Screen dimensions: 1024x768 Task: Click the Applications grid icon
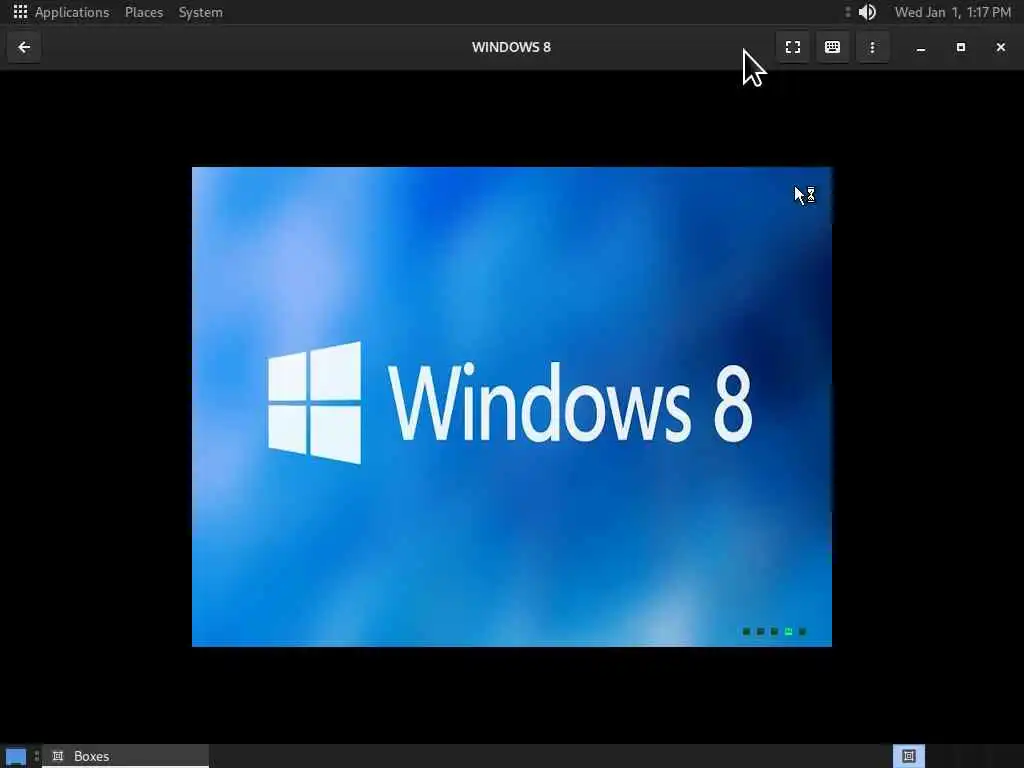(20, 12)
